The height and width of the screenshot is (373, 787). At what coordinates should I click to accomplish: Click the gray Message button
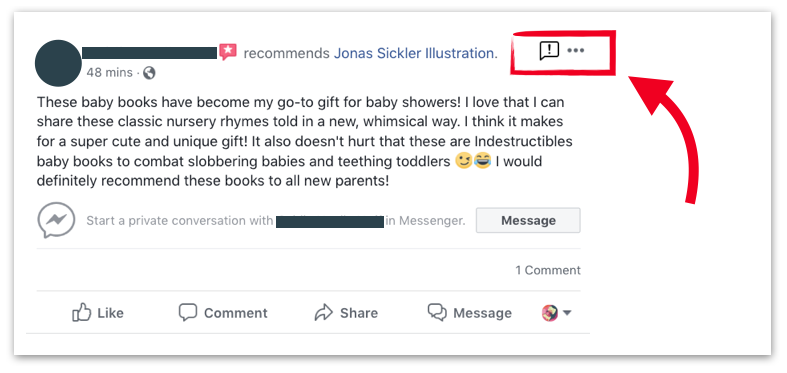pos(528,220)
